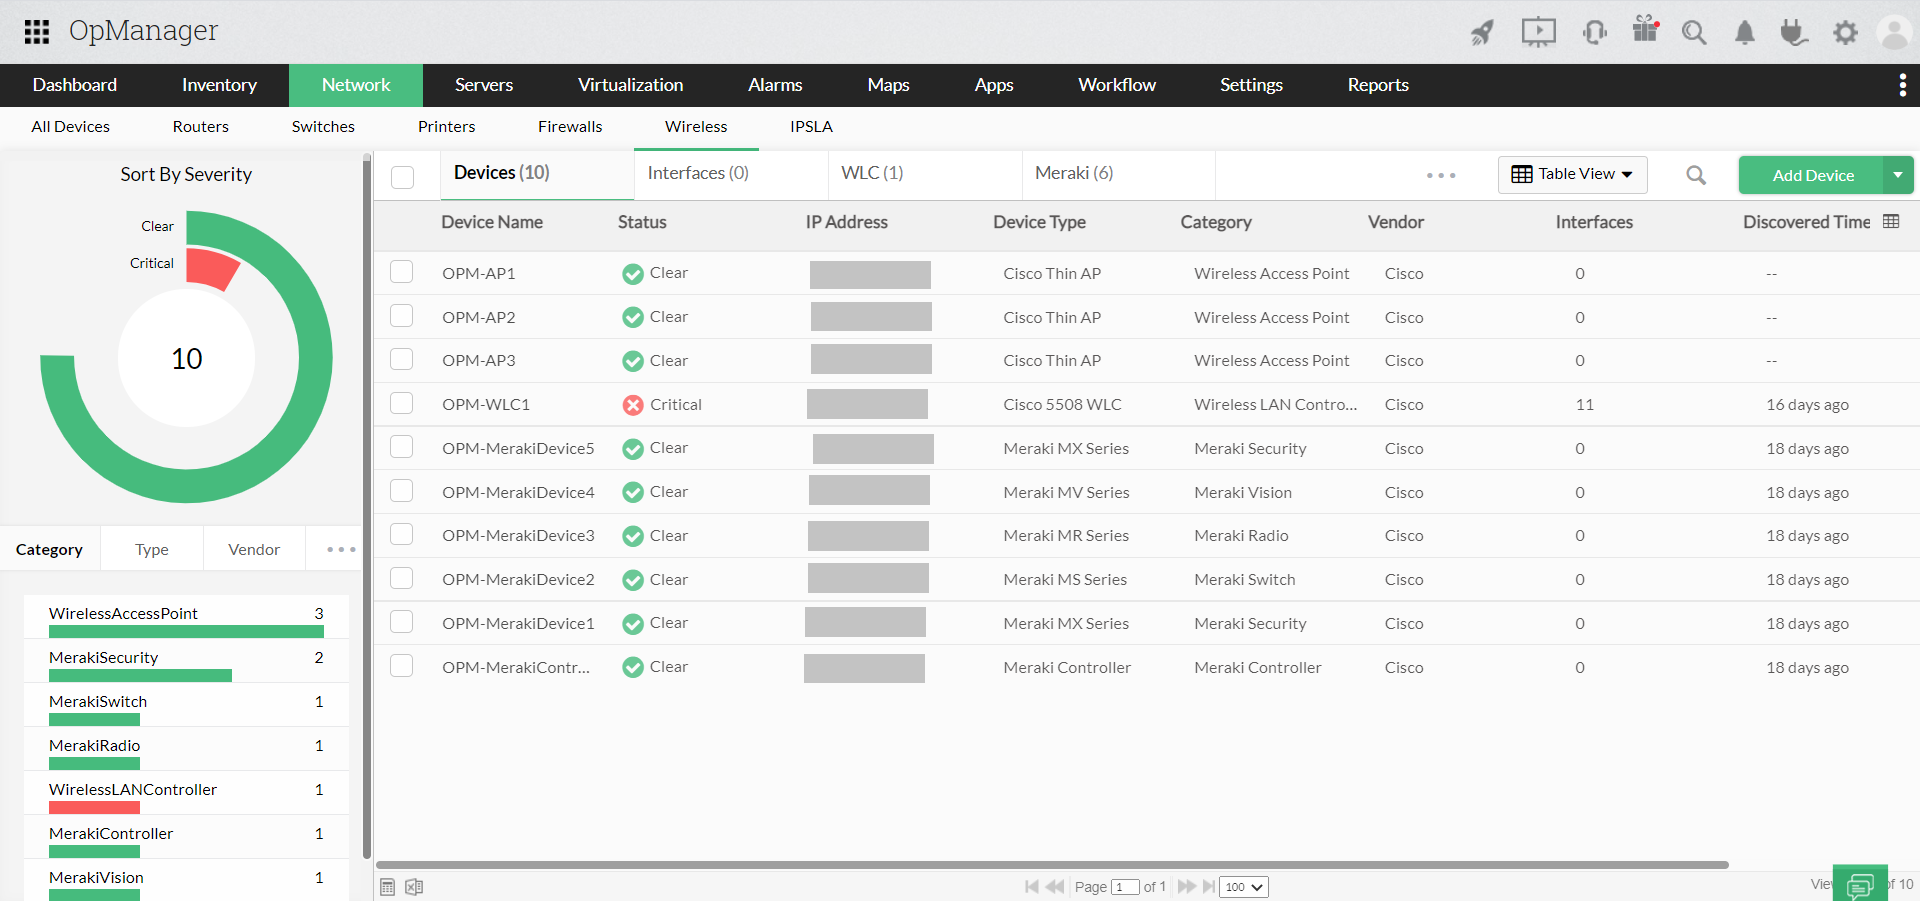Open the column chooser icon in table header
This screenshot has height=901, width=1920.
[x=1891, y=221]
